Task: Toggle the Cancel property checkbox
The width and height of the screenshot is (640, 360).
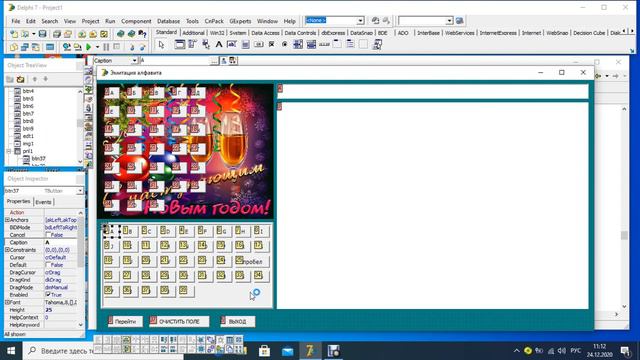Action: coord(48,235)
